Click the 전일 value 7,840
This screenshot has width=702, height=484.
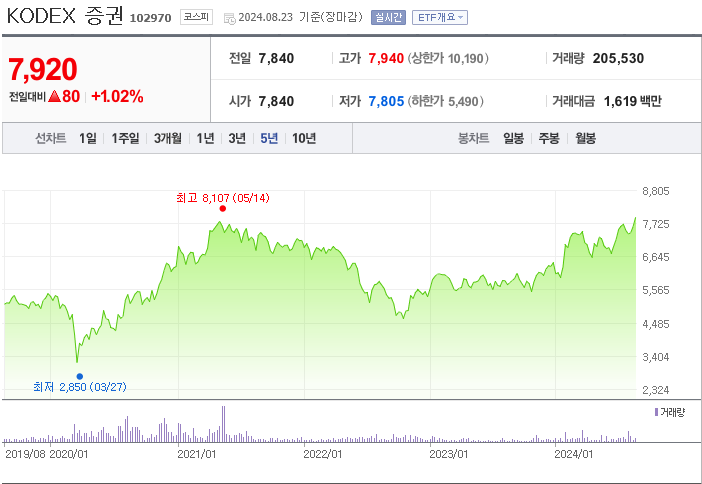[276, 58]
